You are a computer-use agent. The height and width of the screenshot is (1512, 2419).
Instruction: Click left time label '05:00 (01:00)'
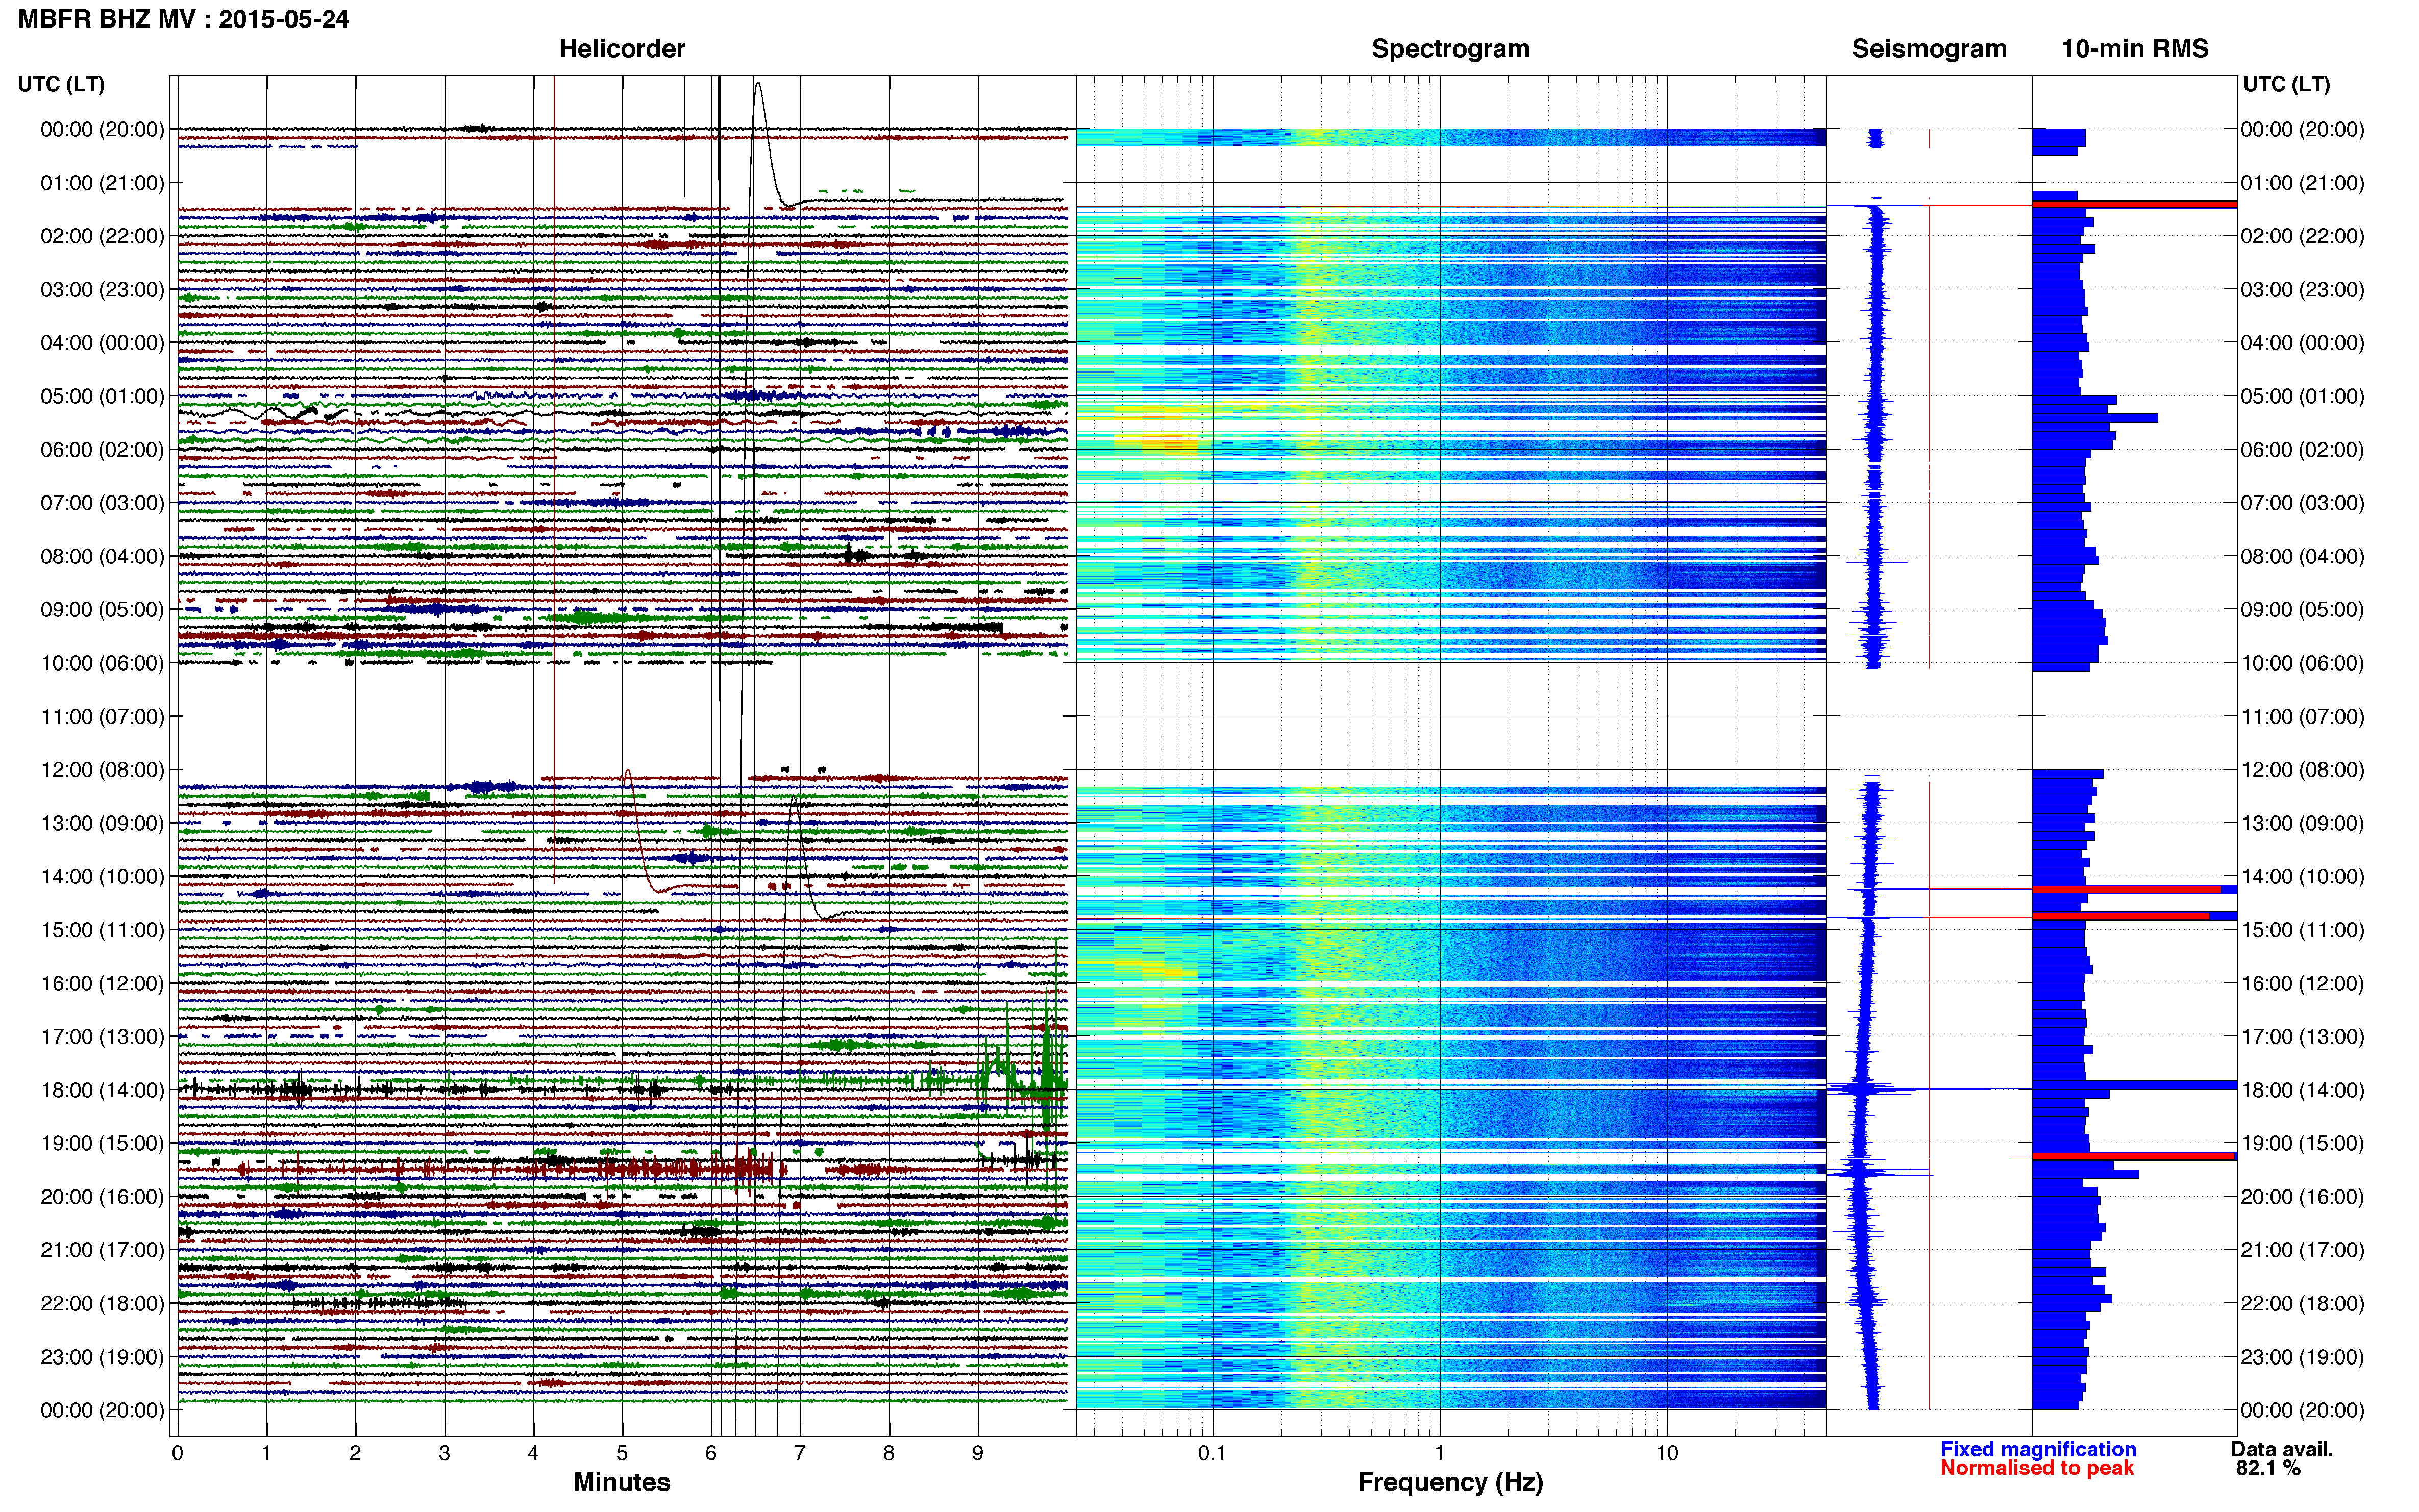click(102, 396)
